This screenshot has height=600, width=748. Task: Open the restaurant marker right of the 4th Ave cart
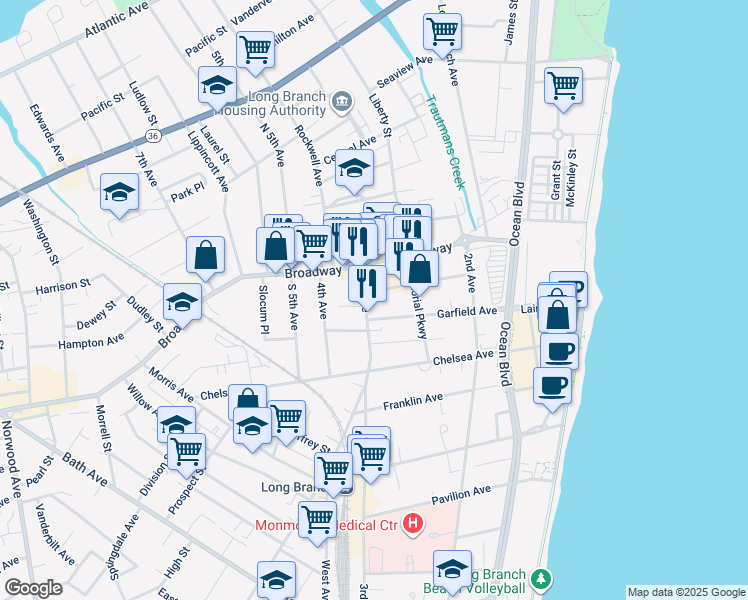click(358, 243)
